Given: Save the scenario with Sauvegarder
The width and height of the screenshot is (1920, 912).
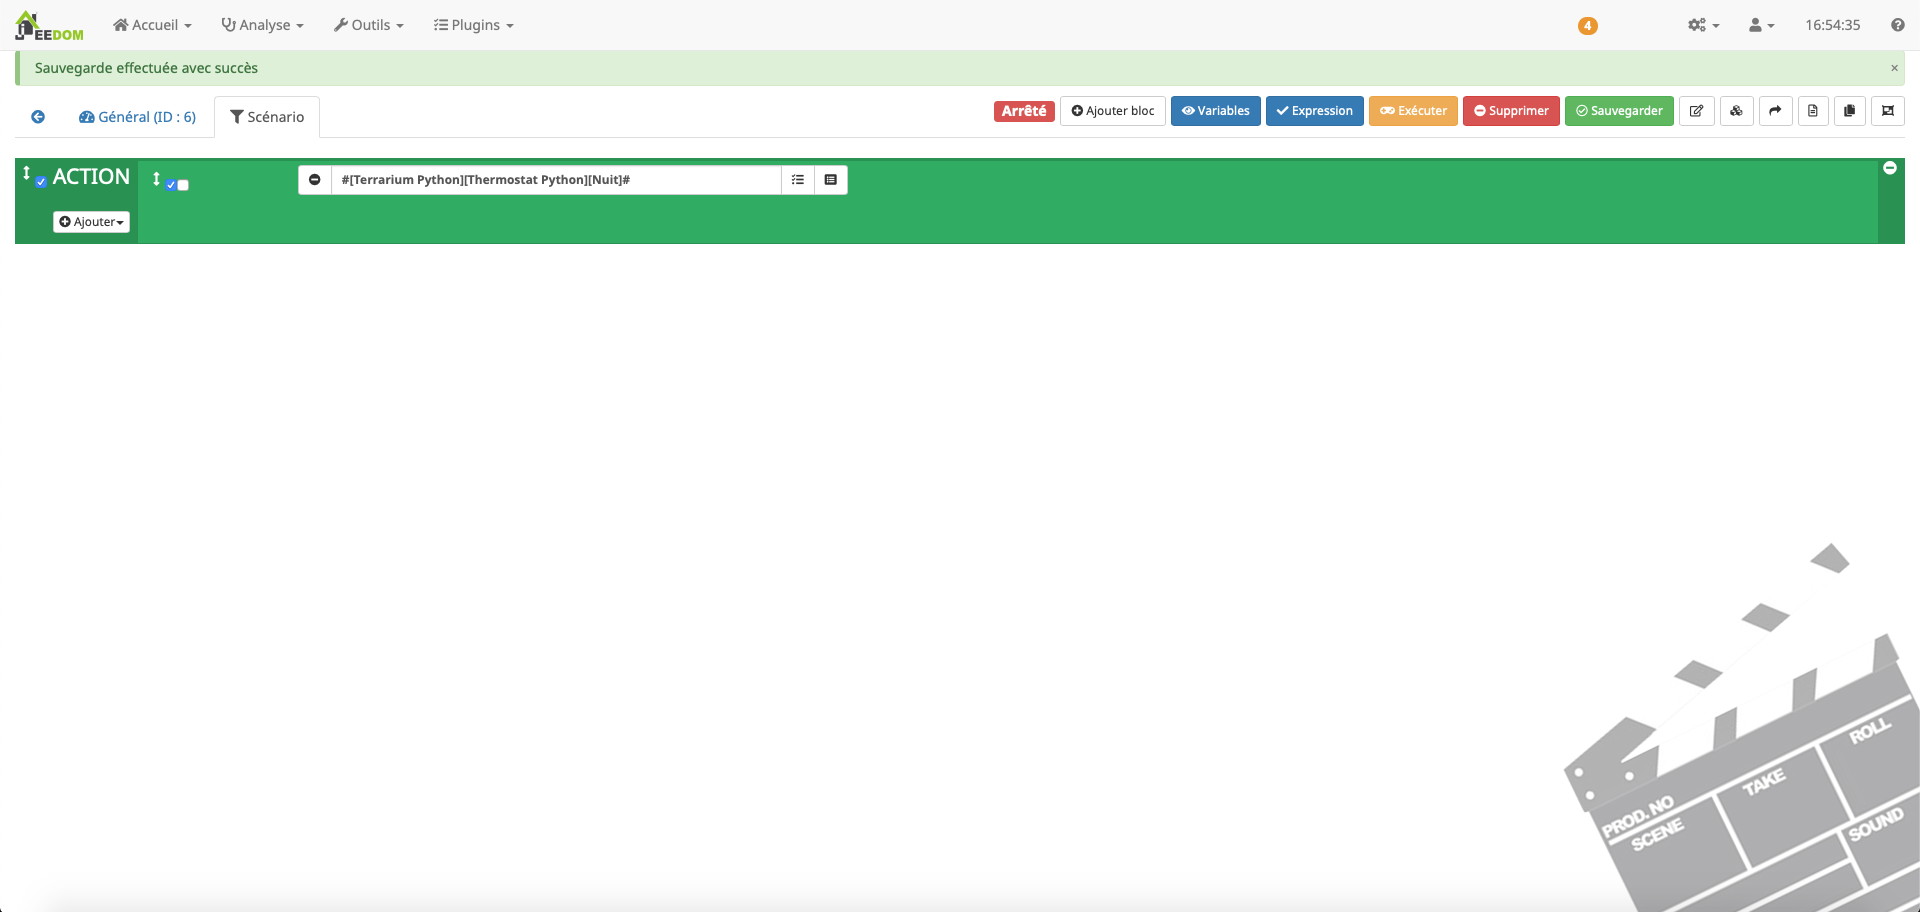Looking at the screenshot, I should pyautogui.click(x=1619, y=111).
